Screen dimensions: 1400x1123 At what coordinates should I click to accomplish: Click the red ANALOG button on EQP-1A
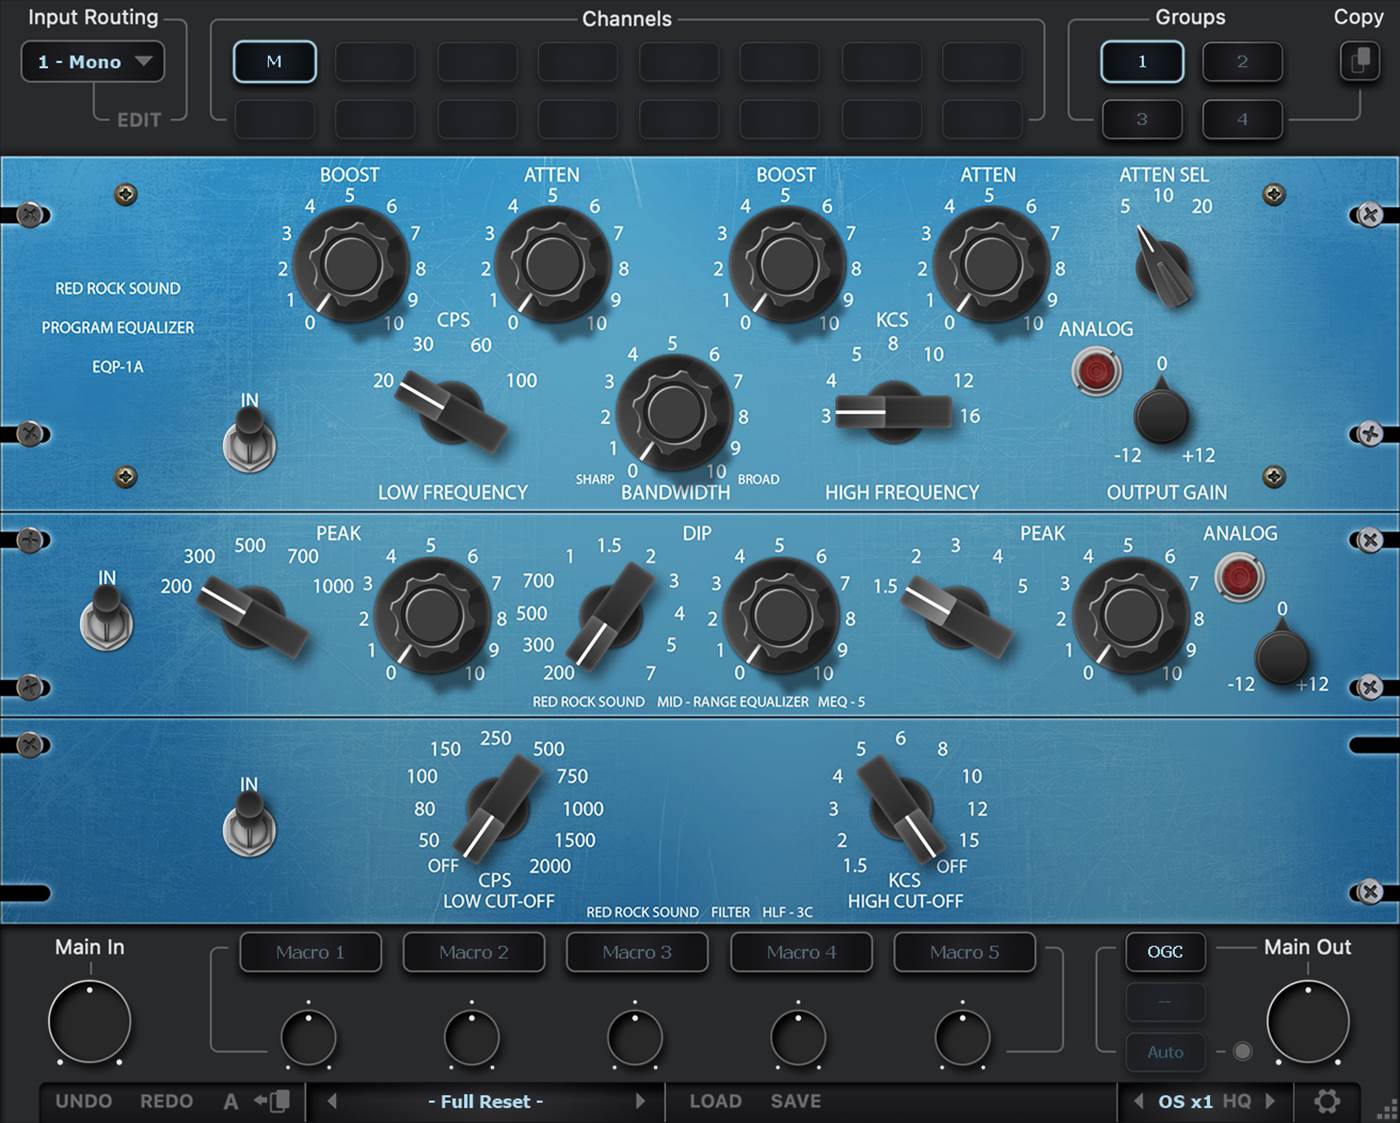pos(1096,372)
